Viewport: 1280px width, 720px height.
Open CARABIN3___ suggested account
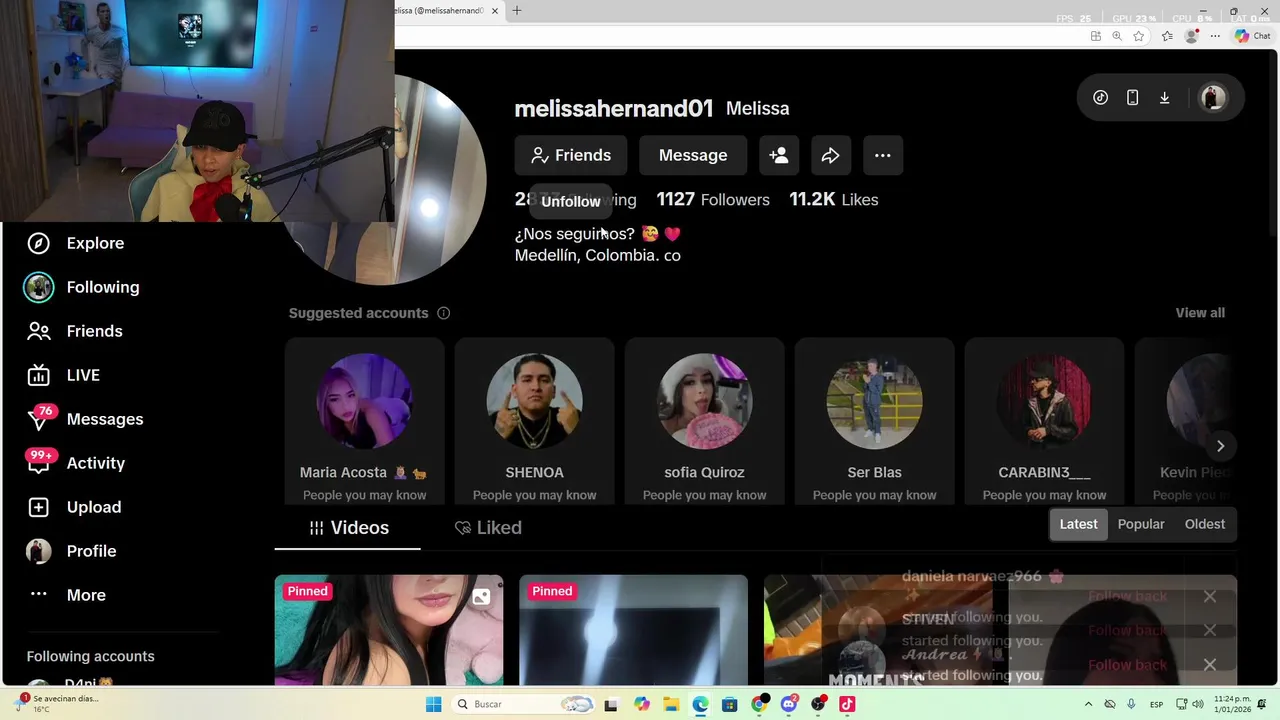[x=1044, y=421]
